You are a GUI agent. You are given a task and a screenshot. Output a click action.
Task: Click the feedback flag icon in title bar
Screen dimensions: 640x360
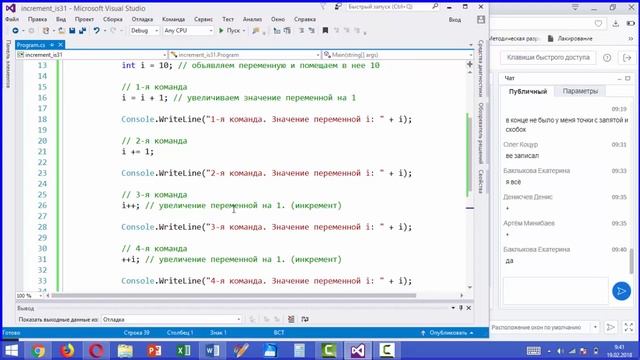(338, 7)
